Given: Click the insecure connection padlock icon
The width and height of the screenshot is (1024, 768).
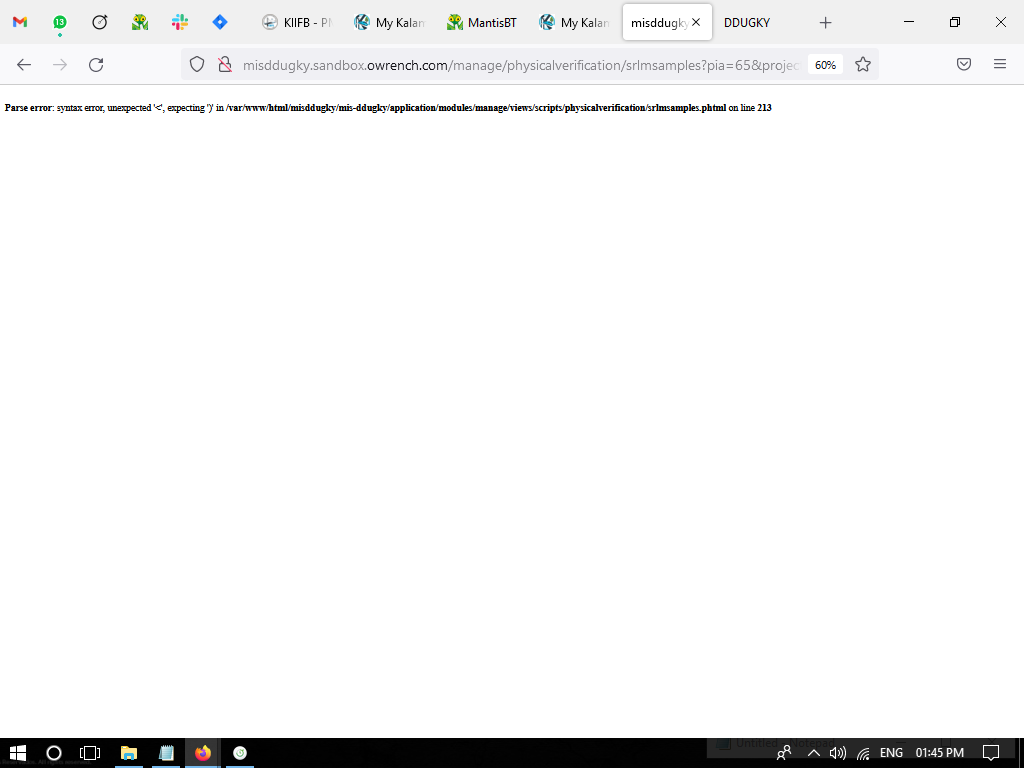Looking at the screenshot, I should coord(225,65).
